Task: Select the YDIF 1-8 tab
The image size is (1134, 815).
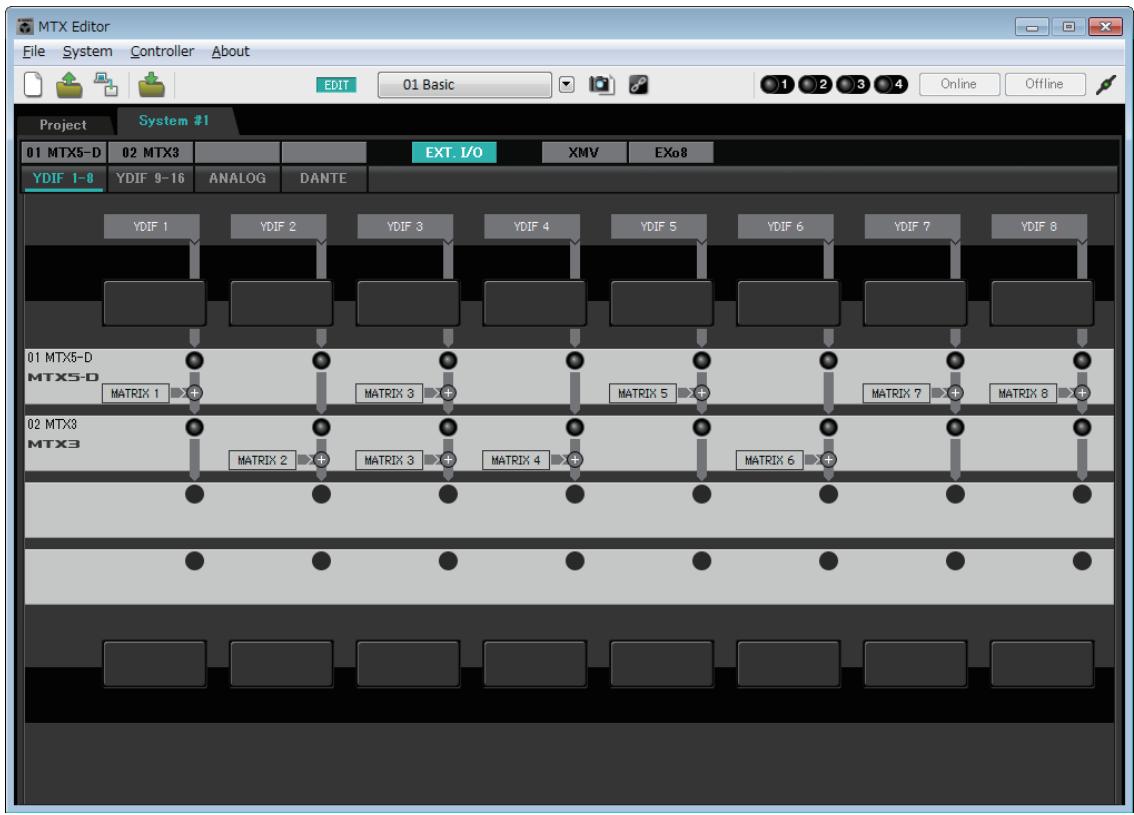Action: [x=63, y=178]
